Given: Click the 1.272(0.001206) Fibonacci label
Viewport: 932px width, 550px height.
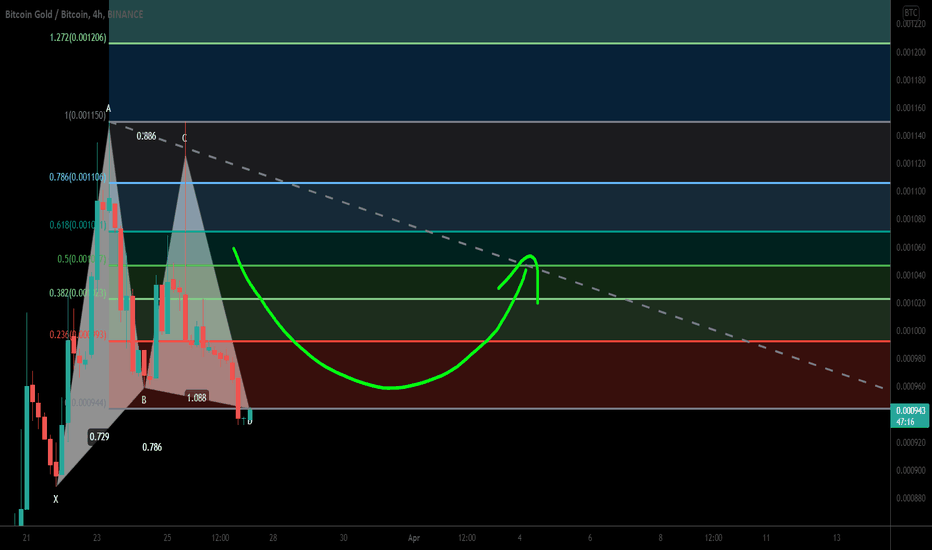Looking at the screenshot, I should click(x=78, y=37).
